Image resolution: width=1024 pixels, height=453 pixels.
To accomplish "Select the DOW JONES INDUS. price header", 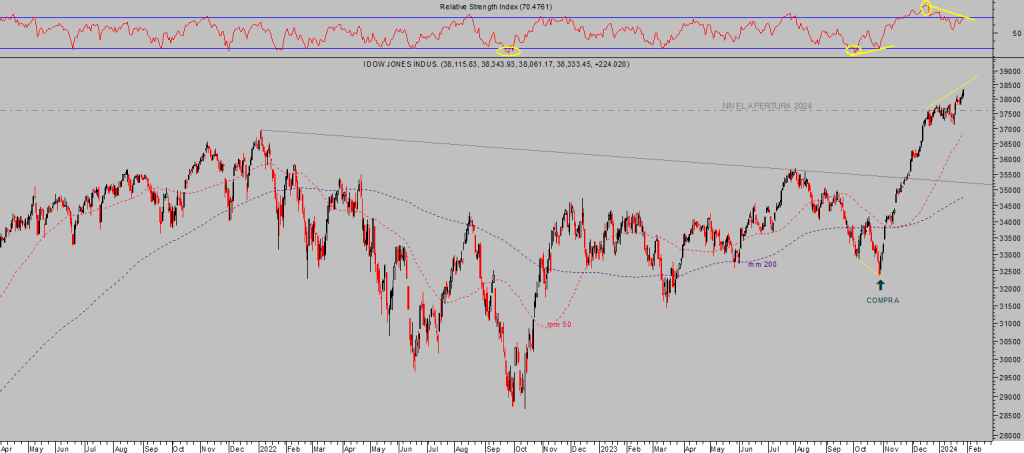I will coord(496,64).
